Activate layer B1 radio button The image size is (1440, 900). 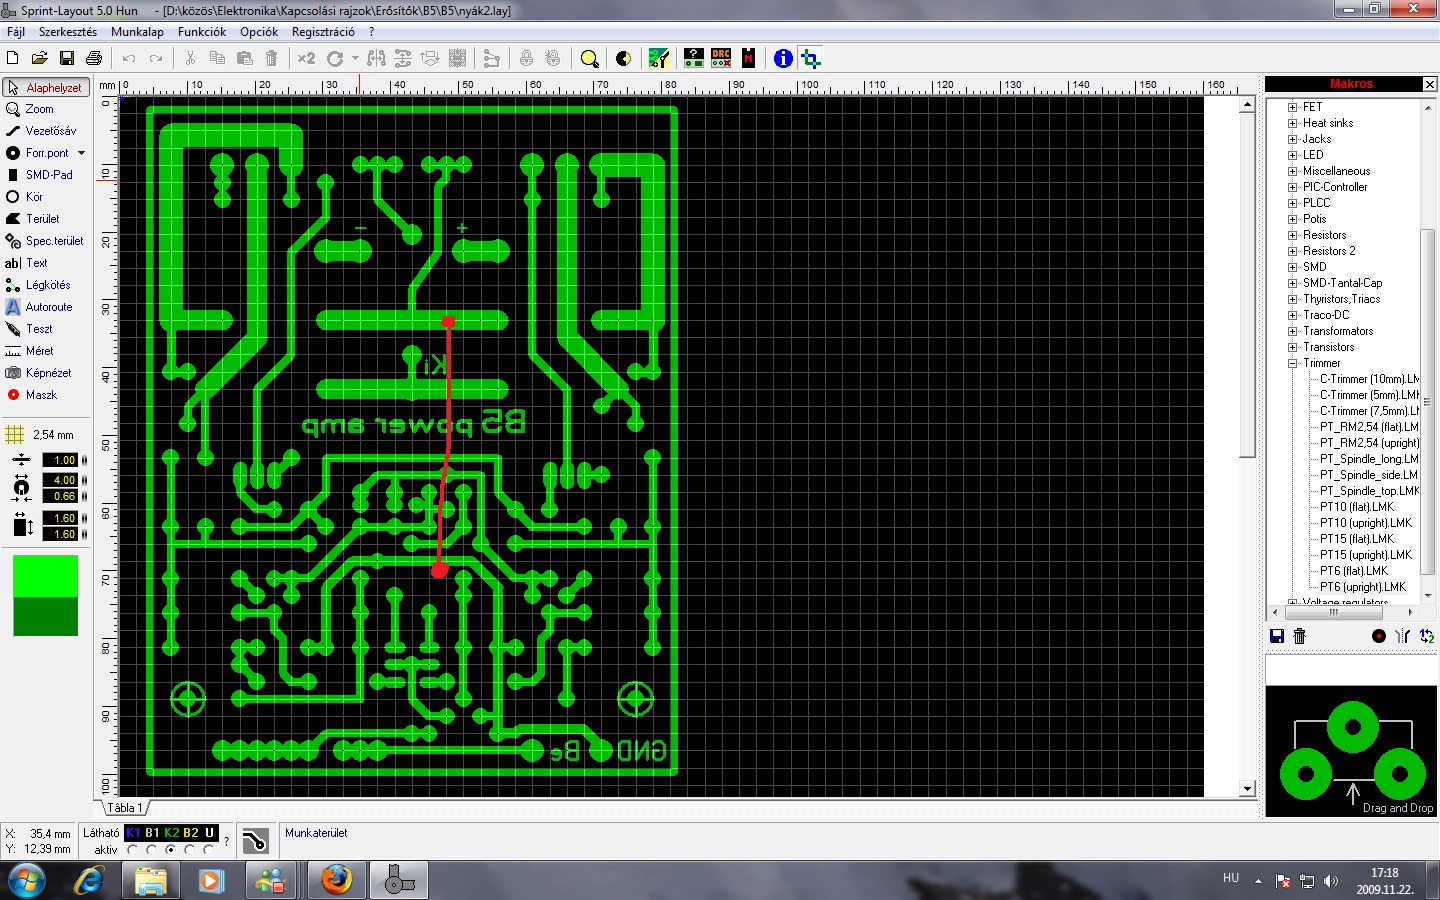152,850
